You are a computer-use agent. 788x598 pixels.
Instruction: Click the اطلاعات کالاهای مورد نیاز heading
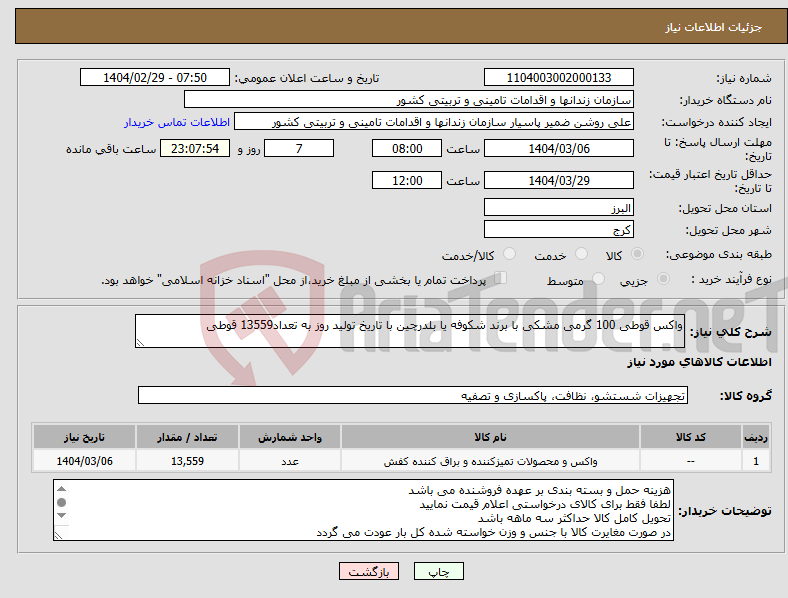point(699,362)
